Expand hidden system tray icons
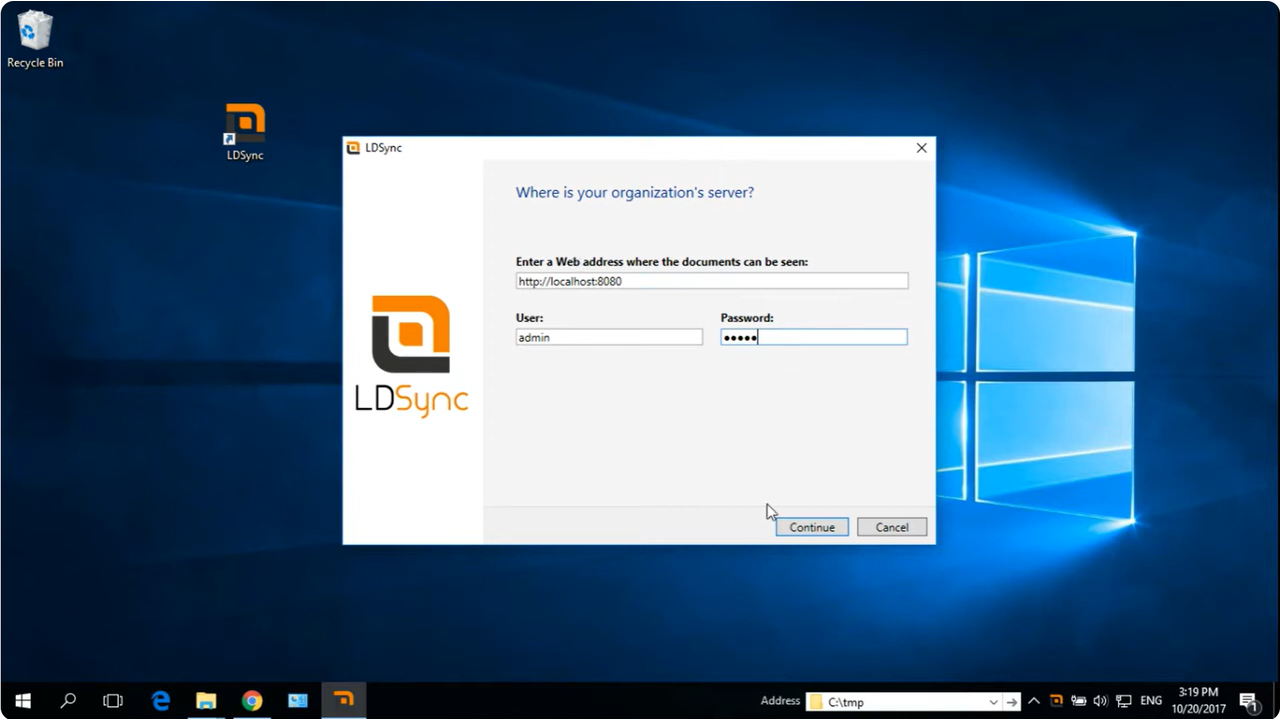This screenshot has height=720, width=1280. [x=1033, y=701]
